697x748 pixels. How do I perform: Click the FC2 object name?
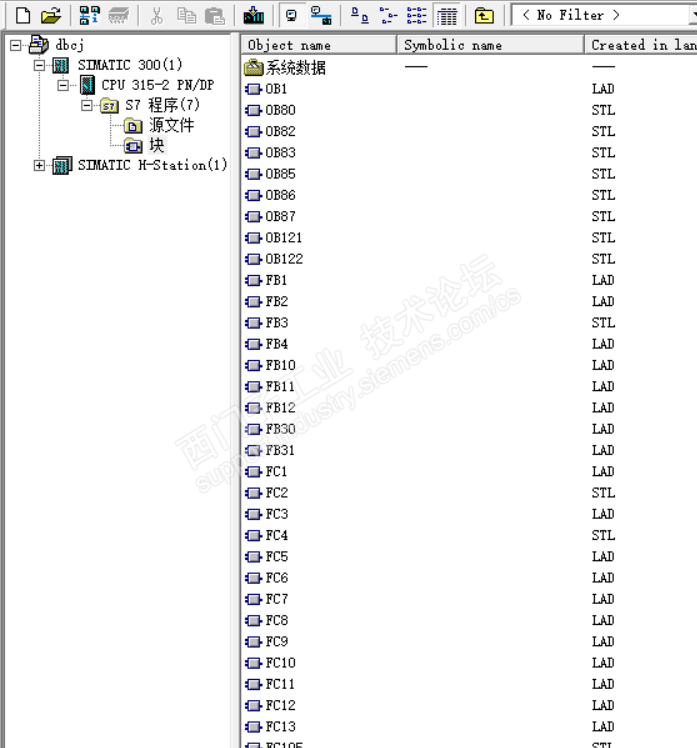277,493
